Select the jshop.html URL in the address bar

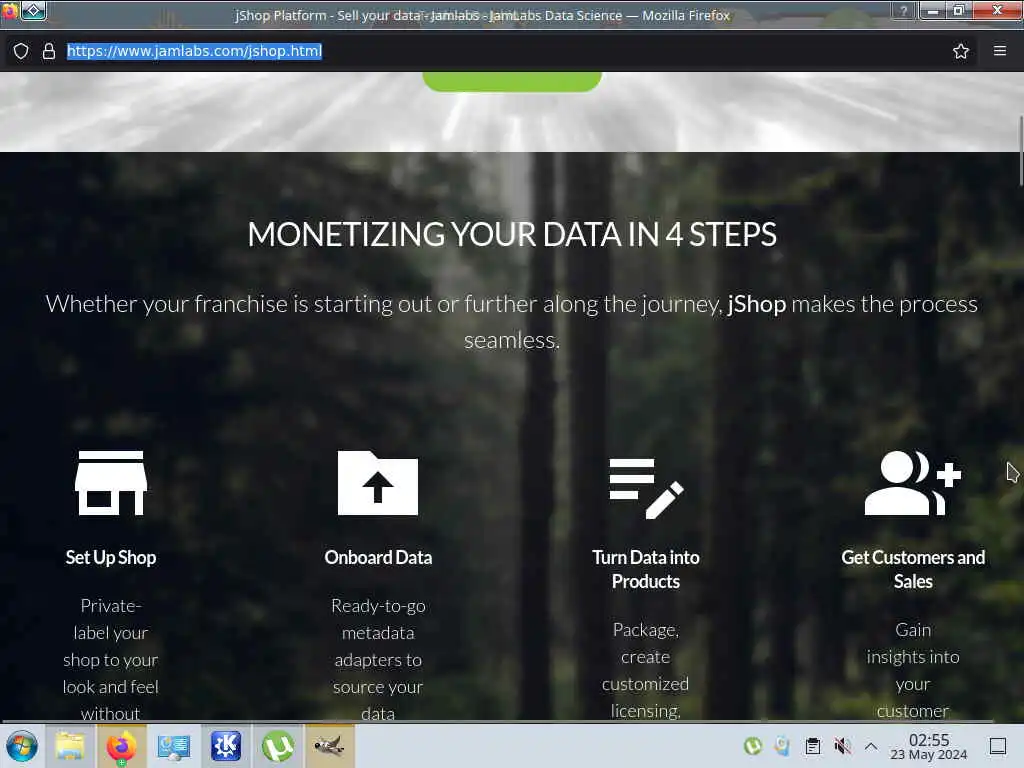(195, 51)
